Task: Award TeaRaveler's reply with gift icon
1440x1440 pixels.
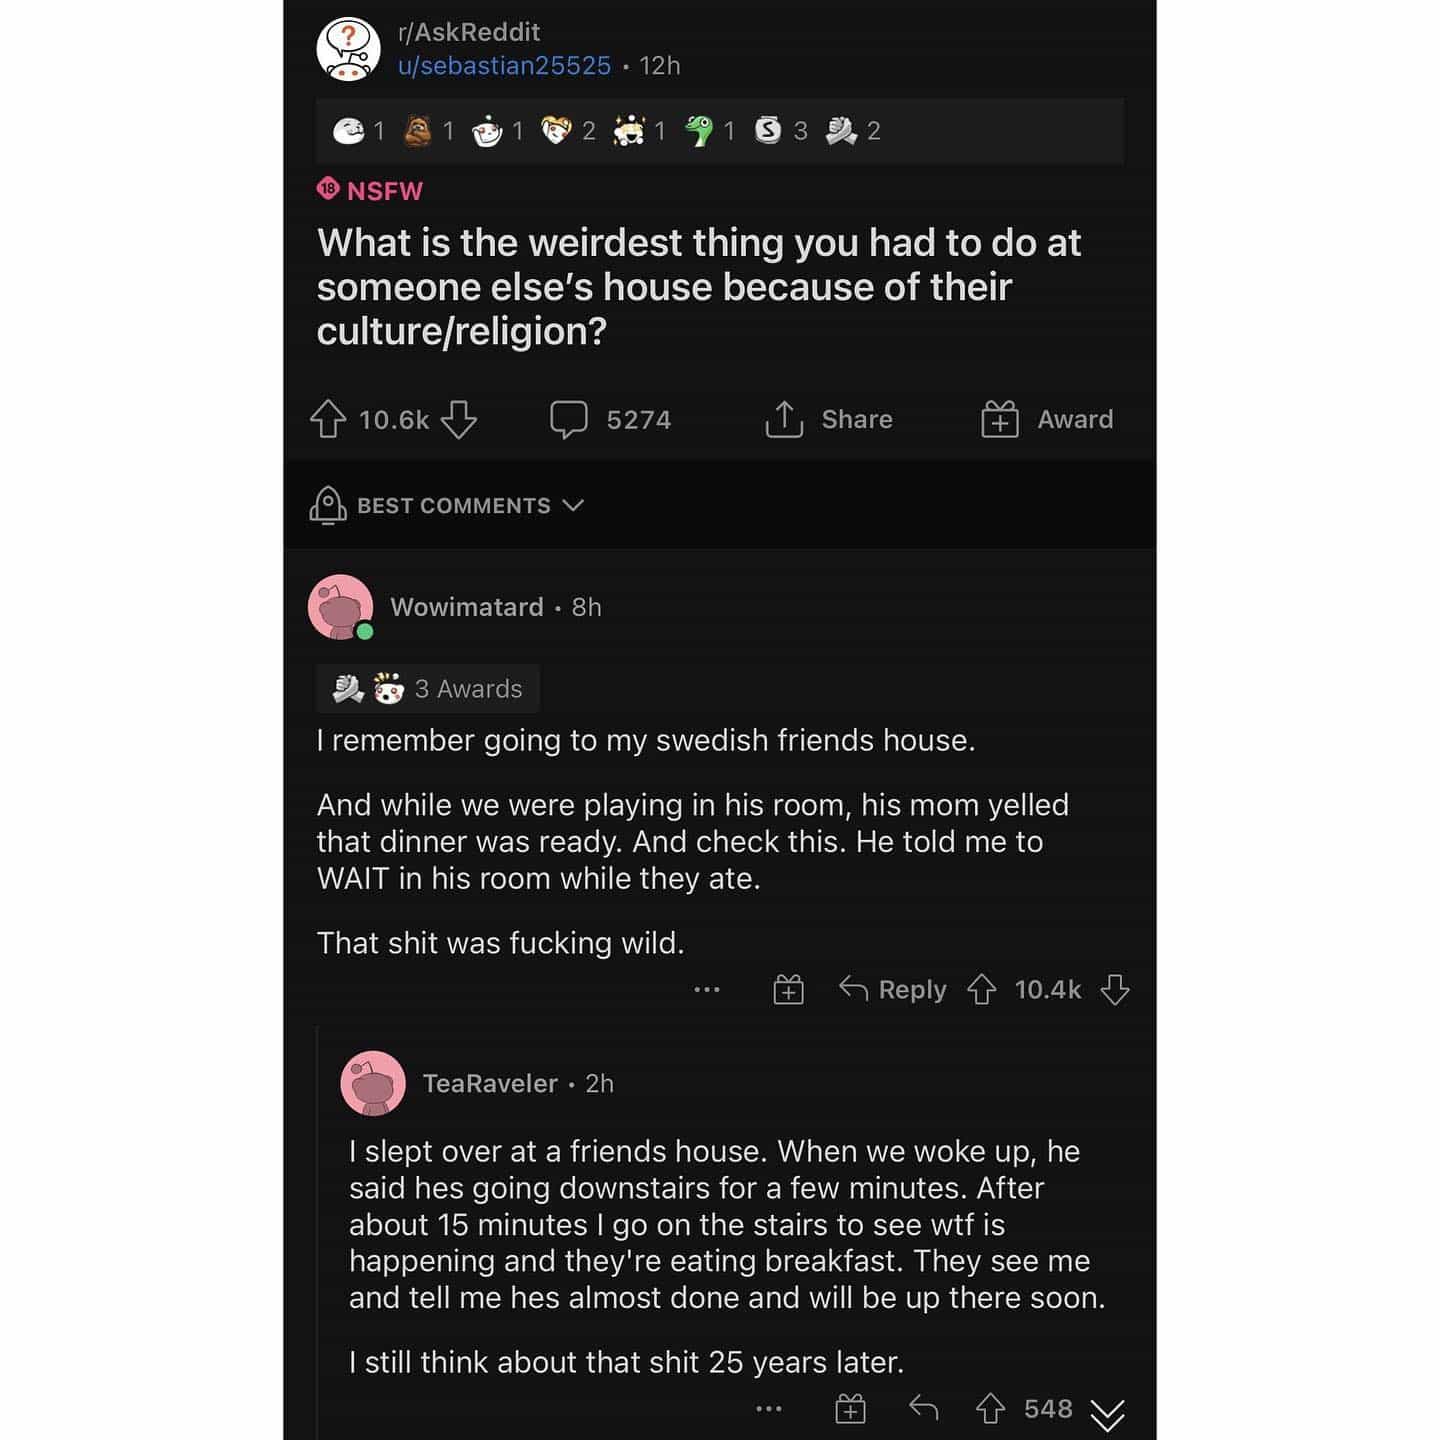Action: click(850, 1409)
